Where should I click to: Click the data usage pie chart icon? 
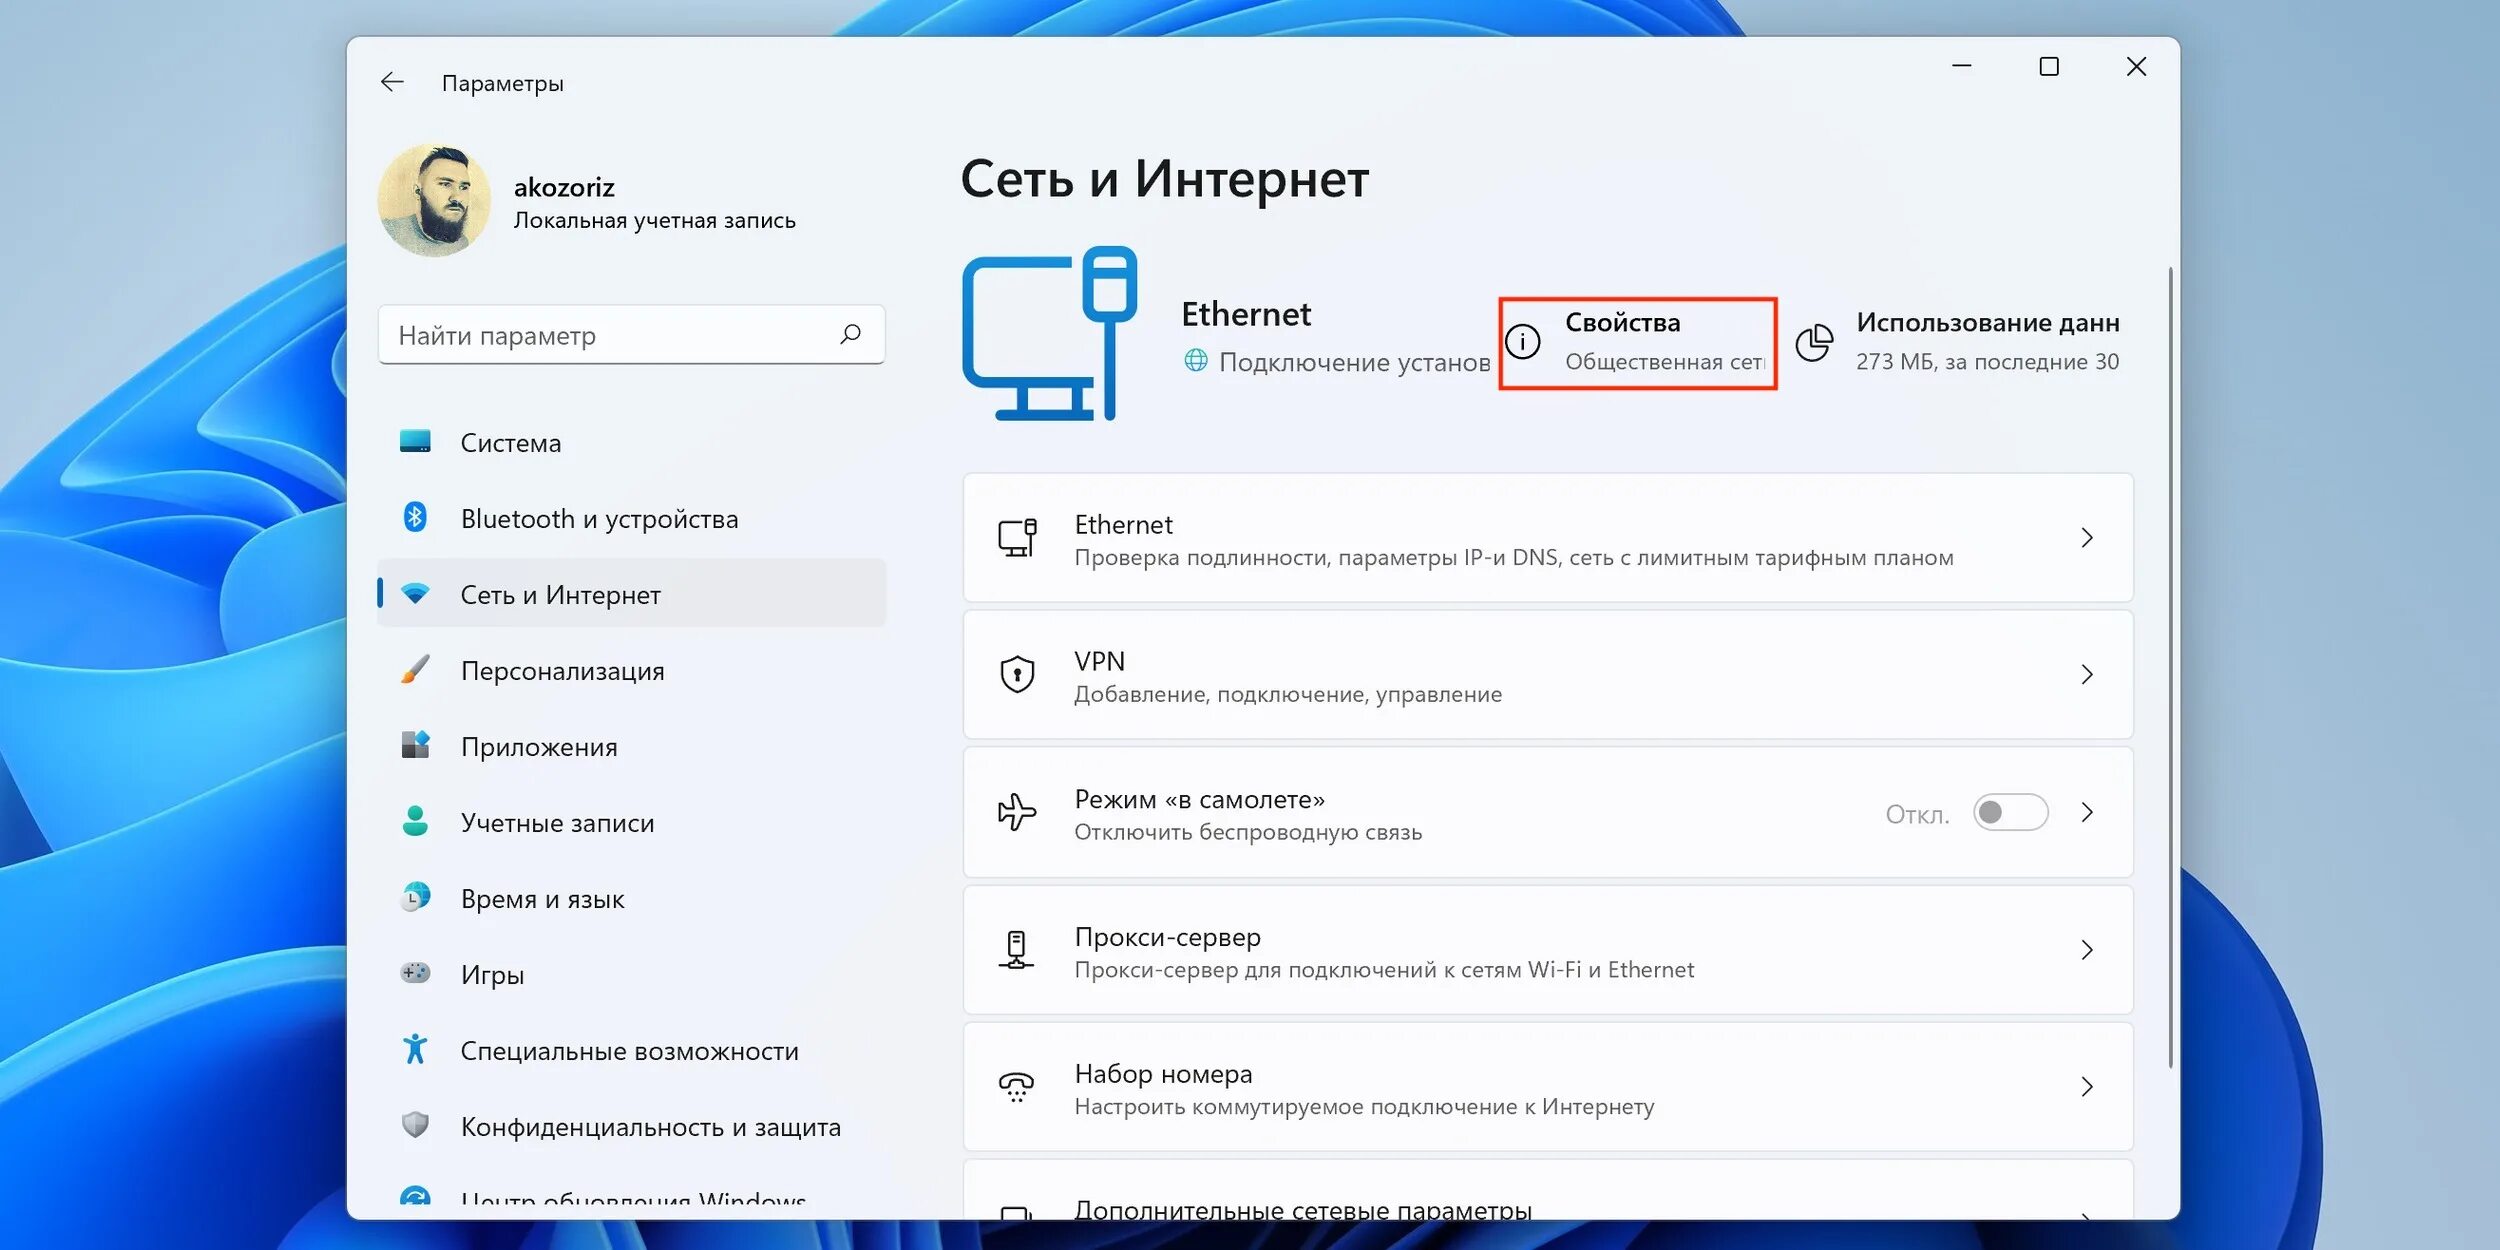click(x=1814, y=342)
